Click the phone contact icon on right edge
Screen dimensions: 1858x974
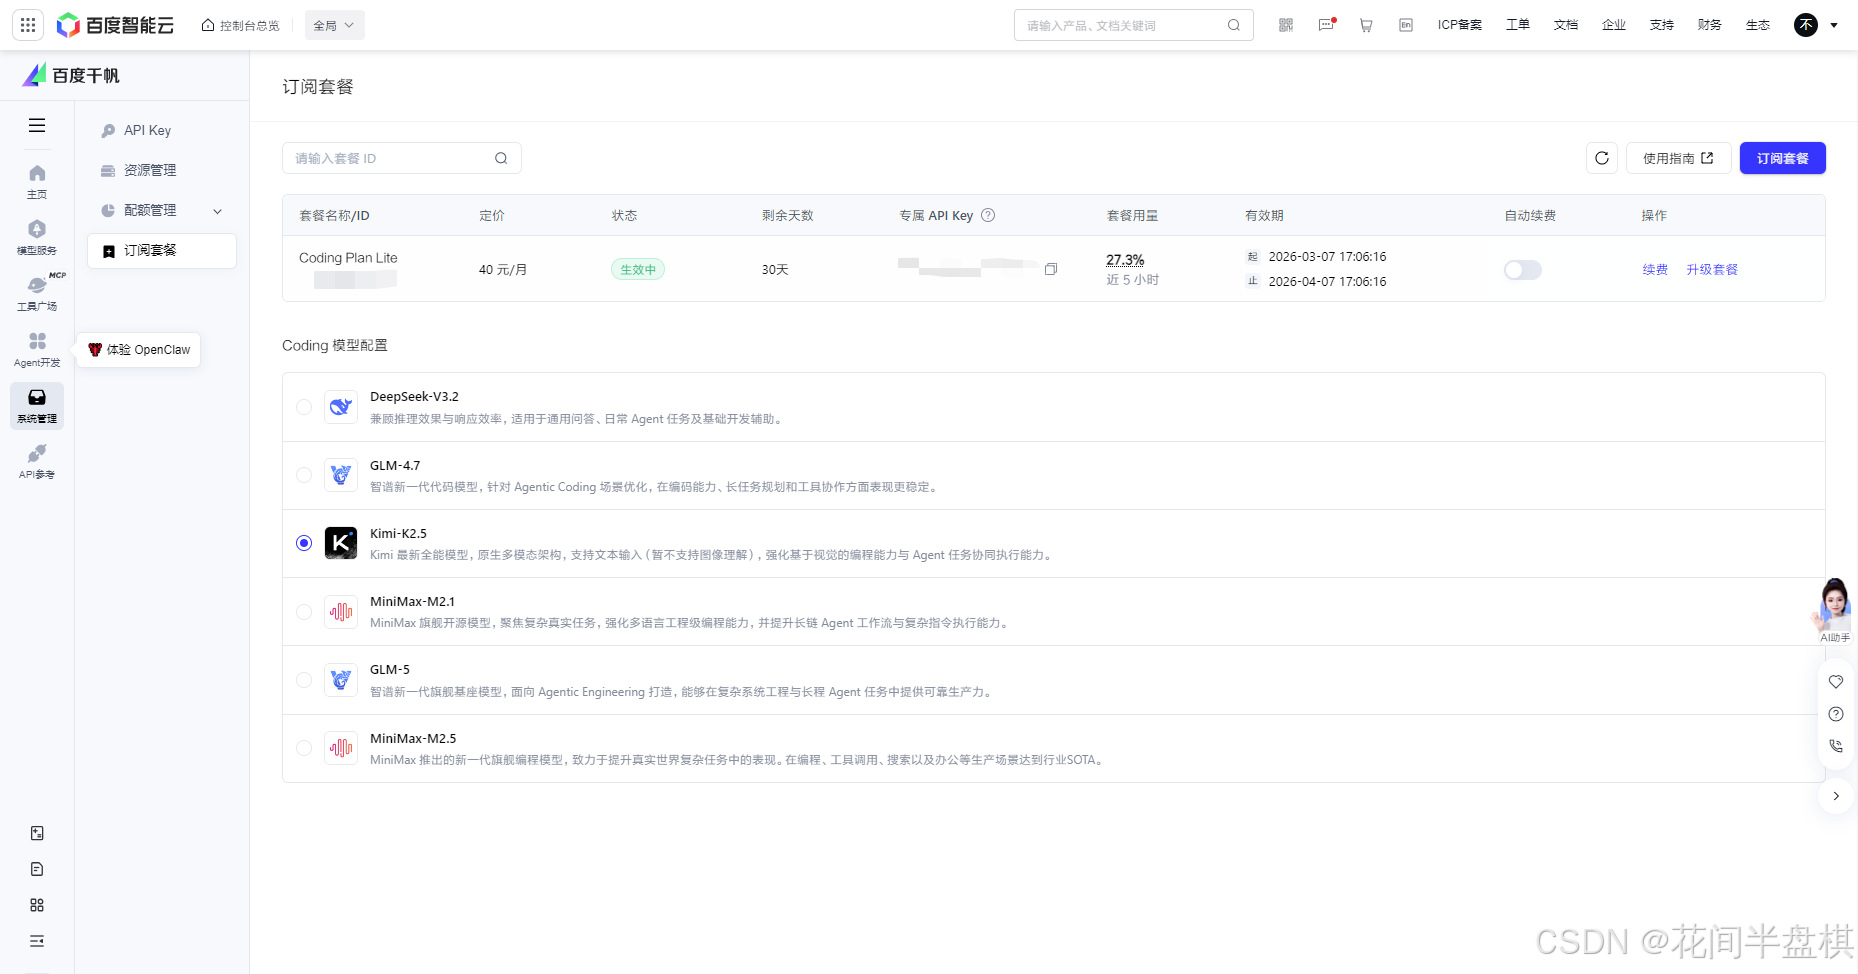pos(1836,746)
